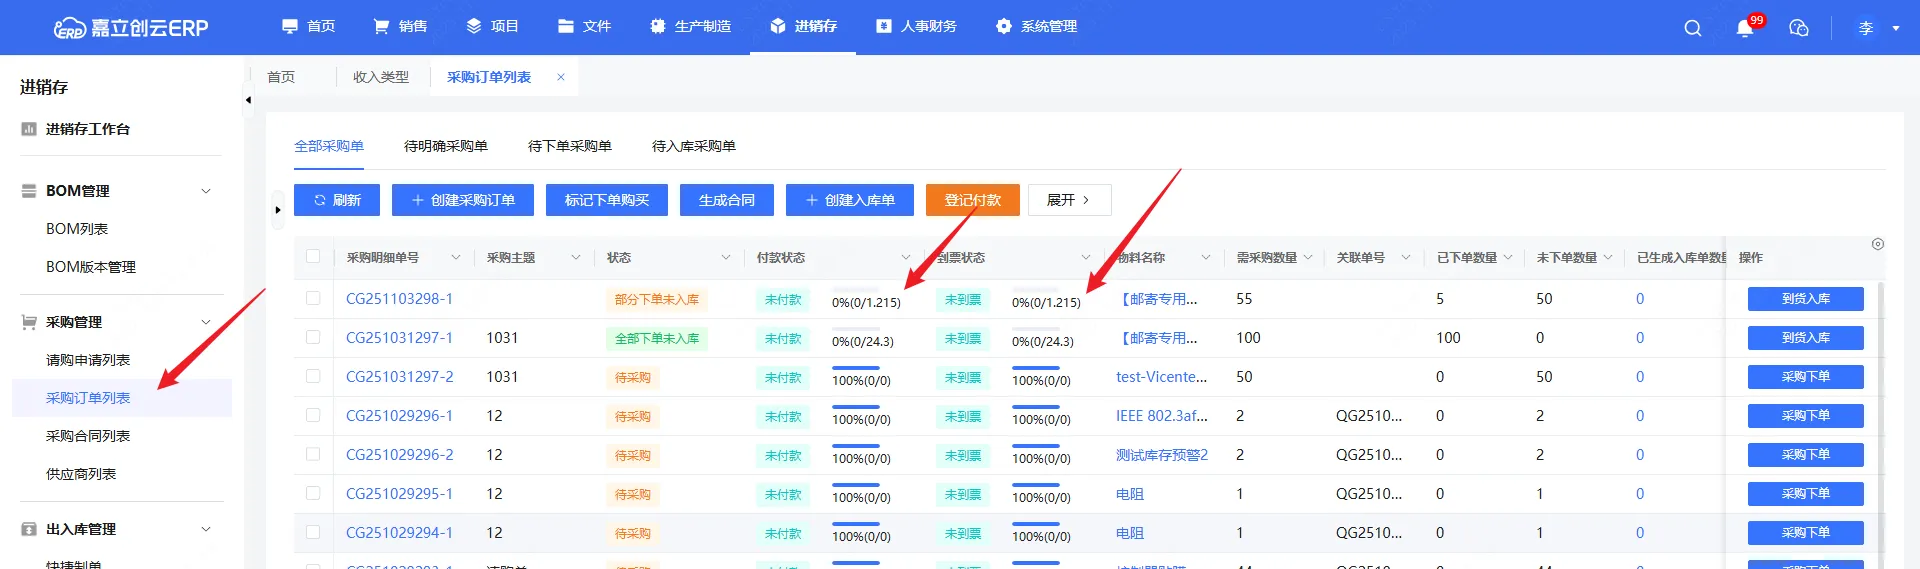Select checkbox for order CG251031297-2
The width and height of the screenshot is (1920, 569).
coord(313,376)
